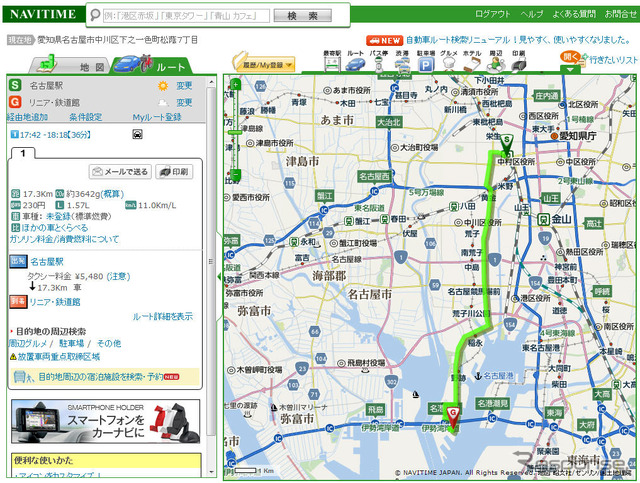Click the 行きたいリスト link
640x483 pixels.
coord(613,60)
